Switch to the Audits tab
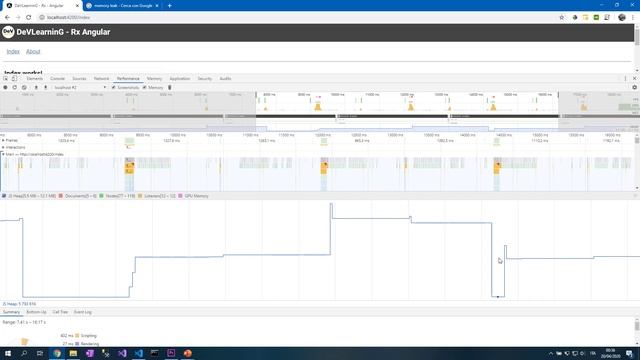The height and width of the screenshot is (360, 640). click(225, 78)
